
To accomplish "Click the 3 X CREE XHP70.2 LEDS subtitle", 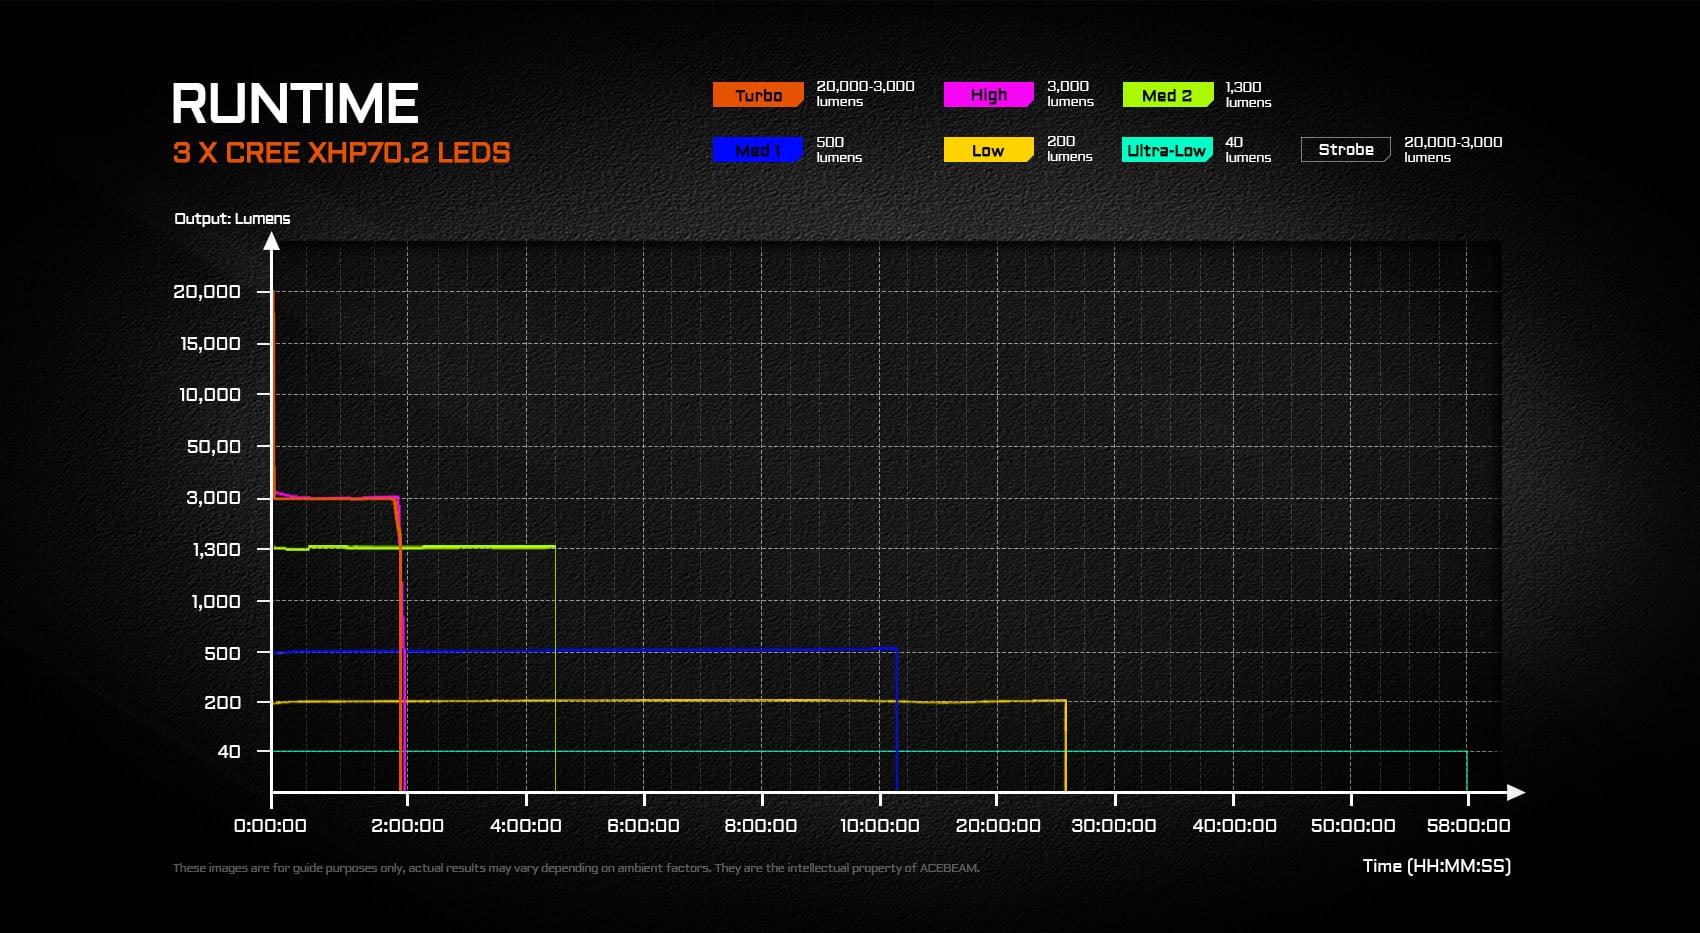I will pyautogui.click(x=341, y=153).
